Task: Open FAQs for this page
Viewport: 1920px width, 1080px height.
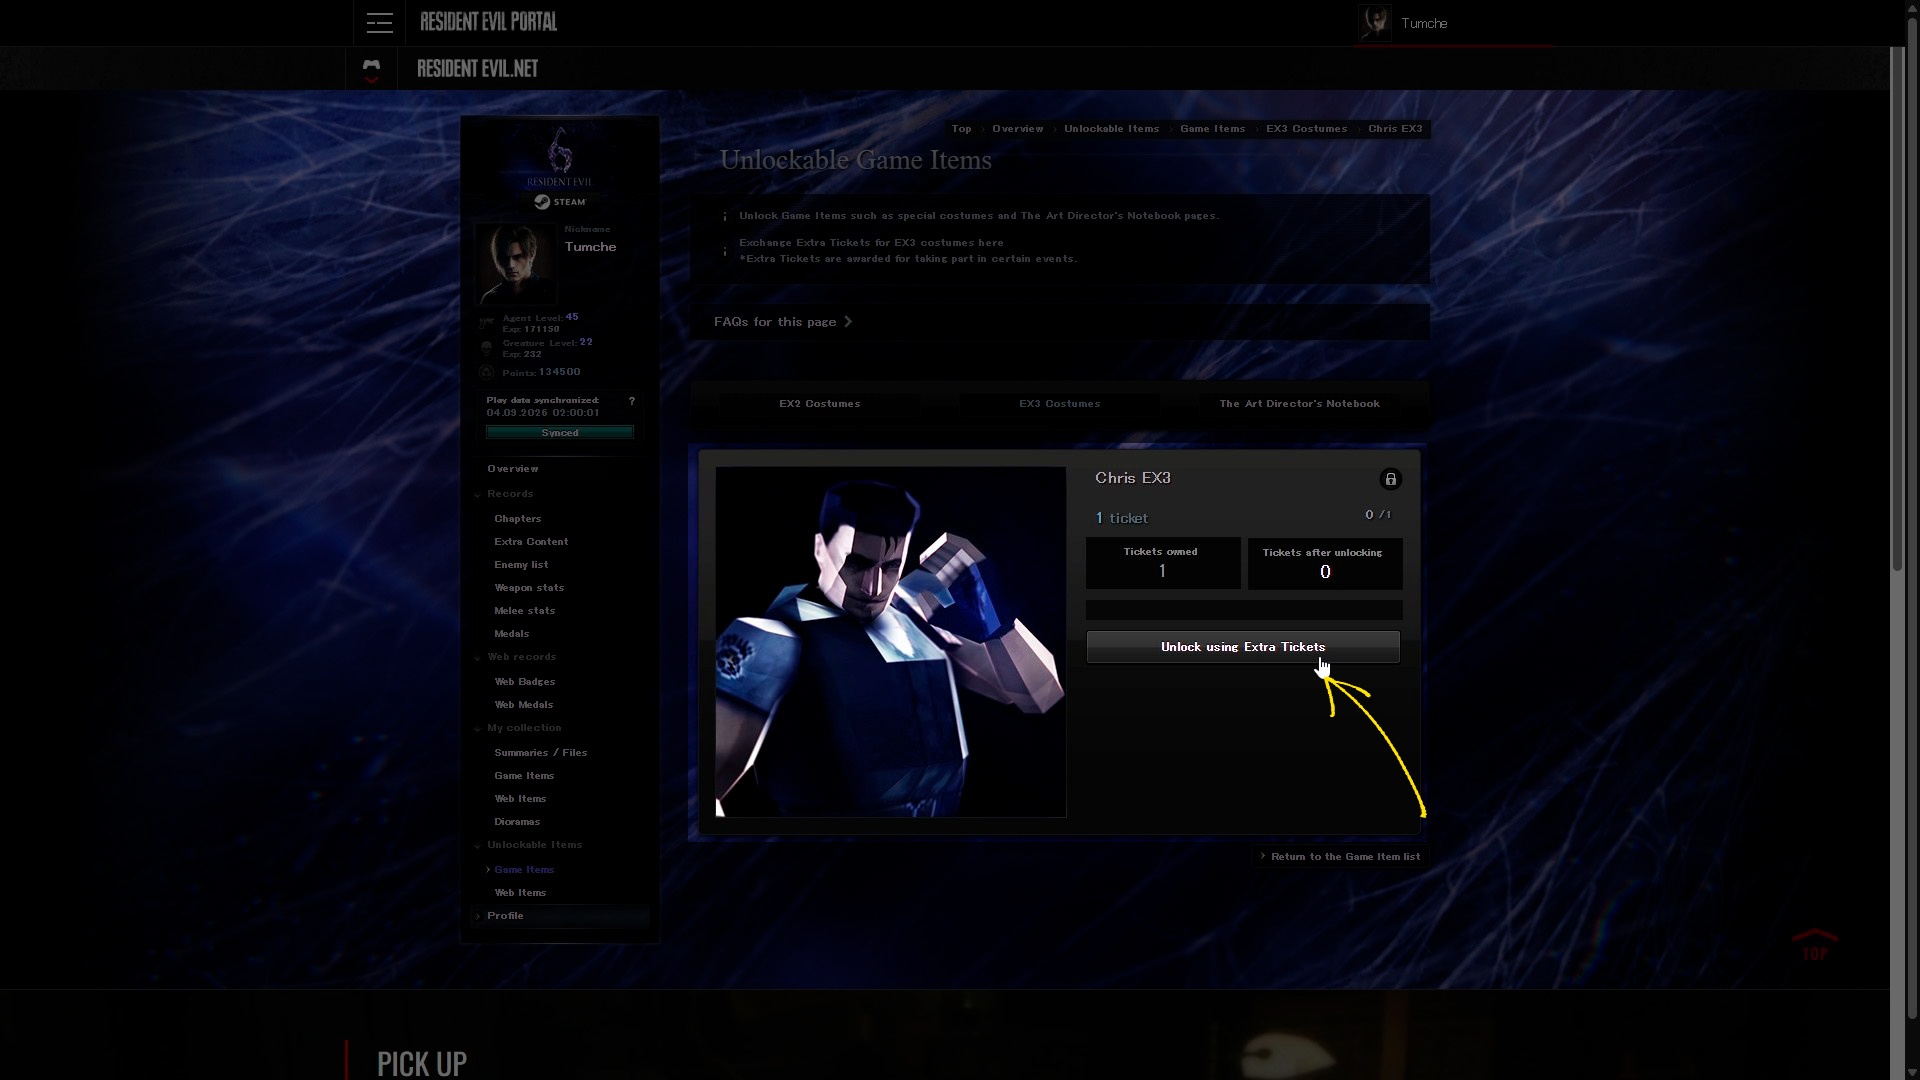Action: tap(783, 322)
